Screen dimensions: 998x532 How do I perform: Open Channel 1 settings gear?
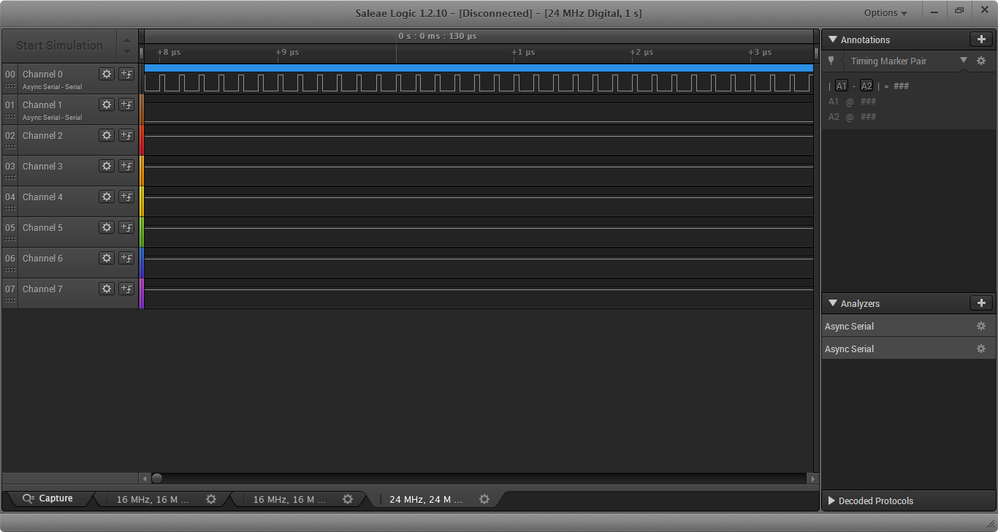click(x=106, y=104)
